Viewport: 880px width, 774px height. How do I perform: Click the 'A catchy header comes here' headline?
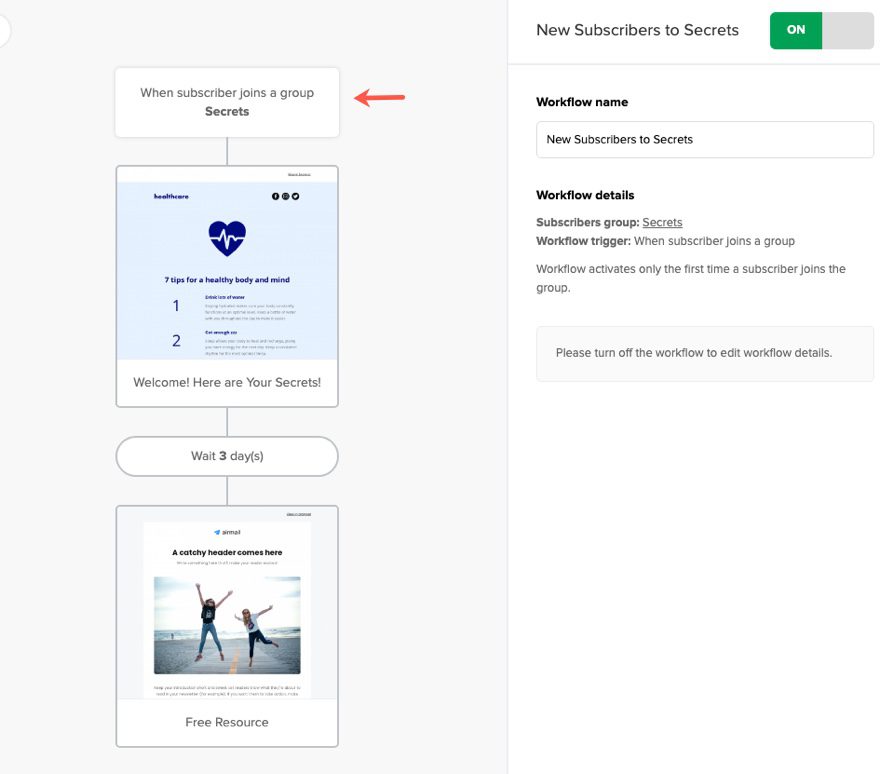(x=226, y=552)
